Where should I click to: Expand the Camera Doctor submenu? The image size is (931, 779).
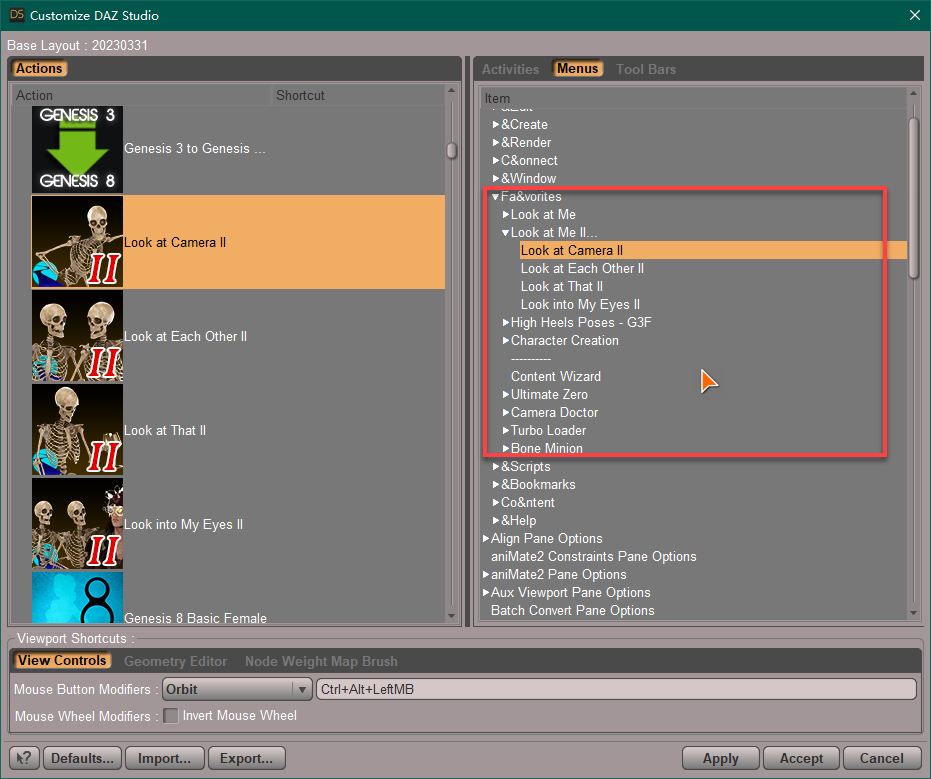tap(506, 412)
